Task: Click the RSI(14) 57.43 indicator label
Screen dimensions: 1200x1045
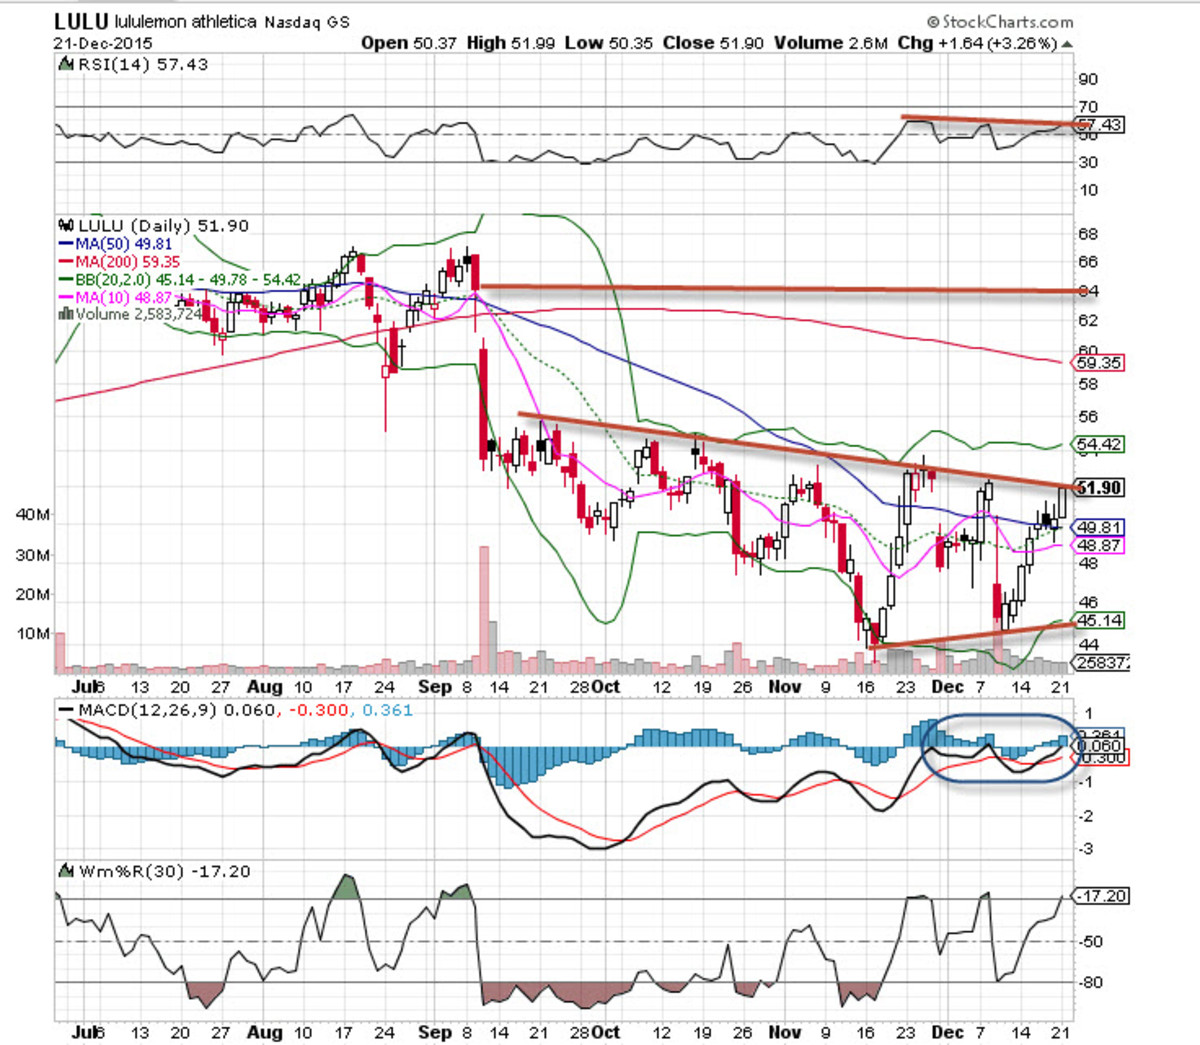Action: pos(143,64)
